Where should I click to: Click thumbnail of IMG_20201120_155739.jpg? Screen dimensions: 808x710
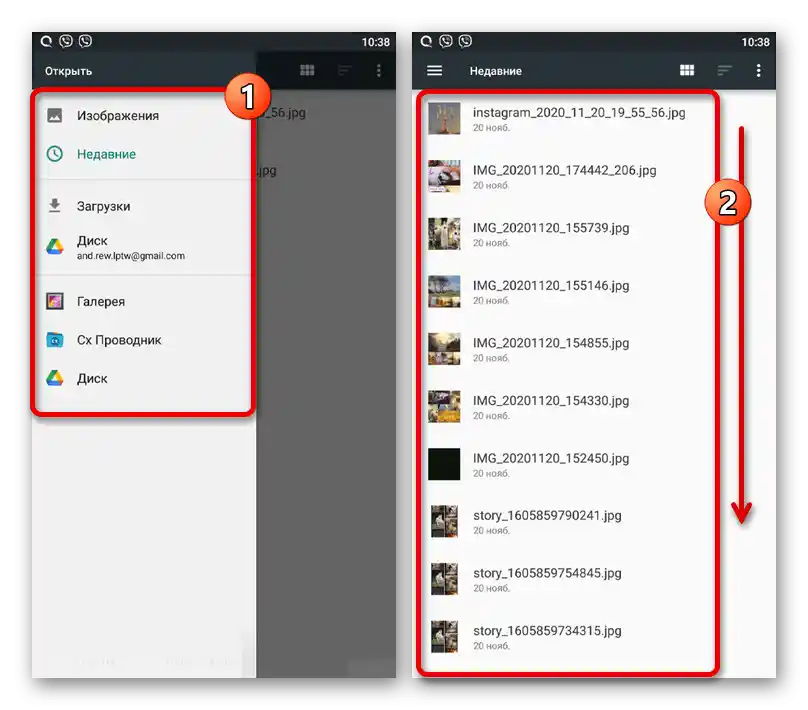(444, 234)
